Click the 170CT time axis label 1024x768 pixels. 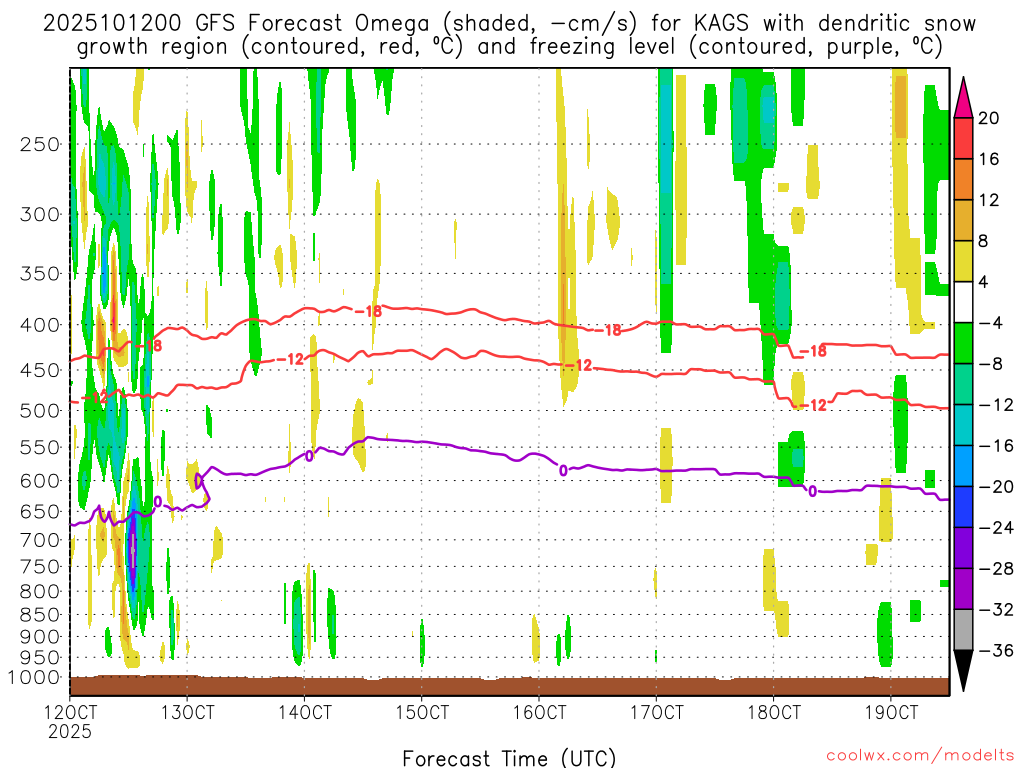click(656, 712)
